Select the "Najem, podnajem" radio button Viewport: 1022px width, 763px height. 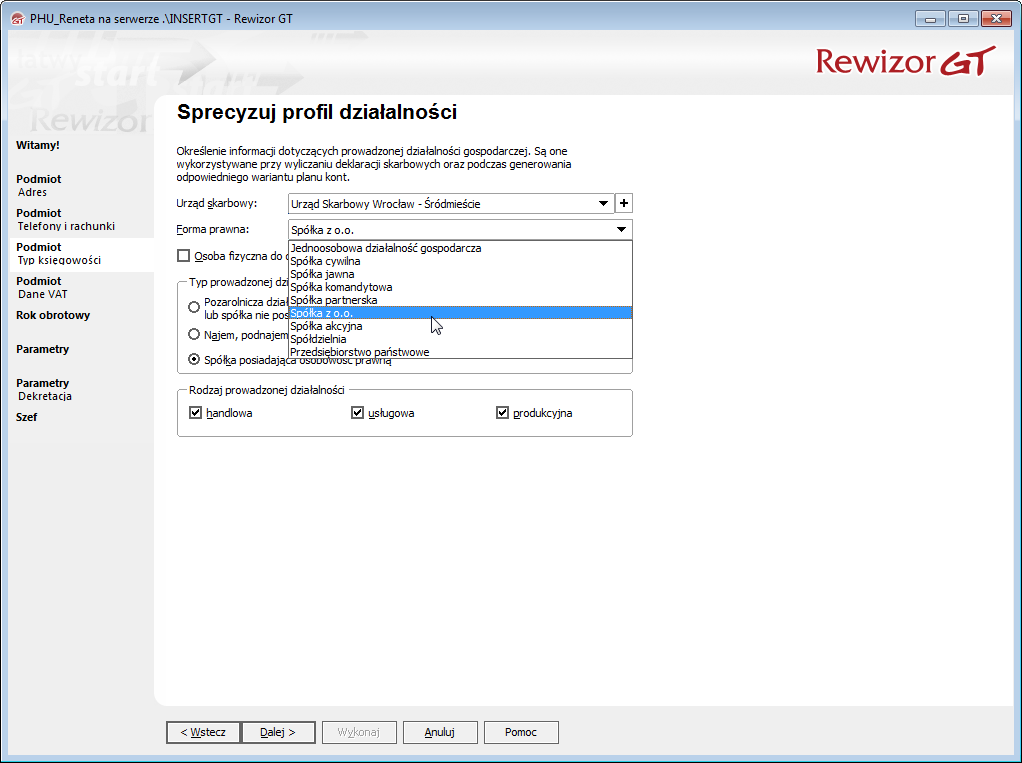(195, 334)
